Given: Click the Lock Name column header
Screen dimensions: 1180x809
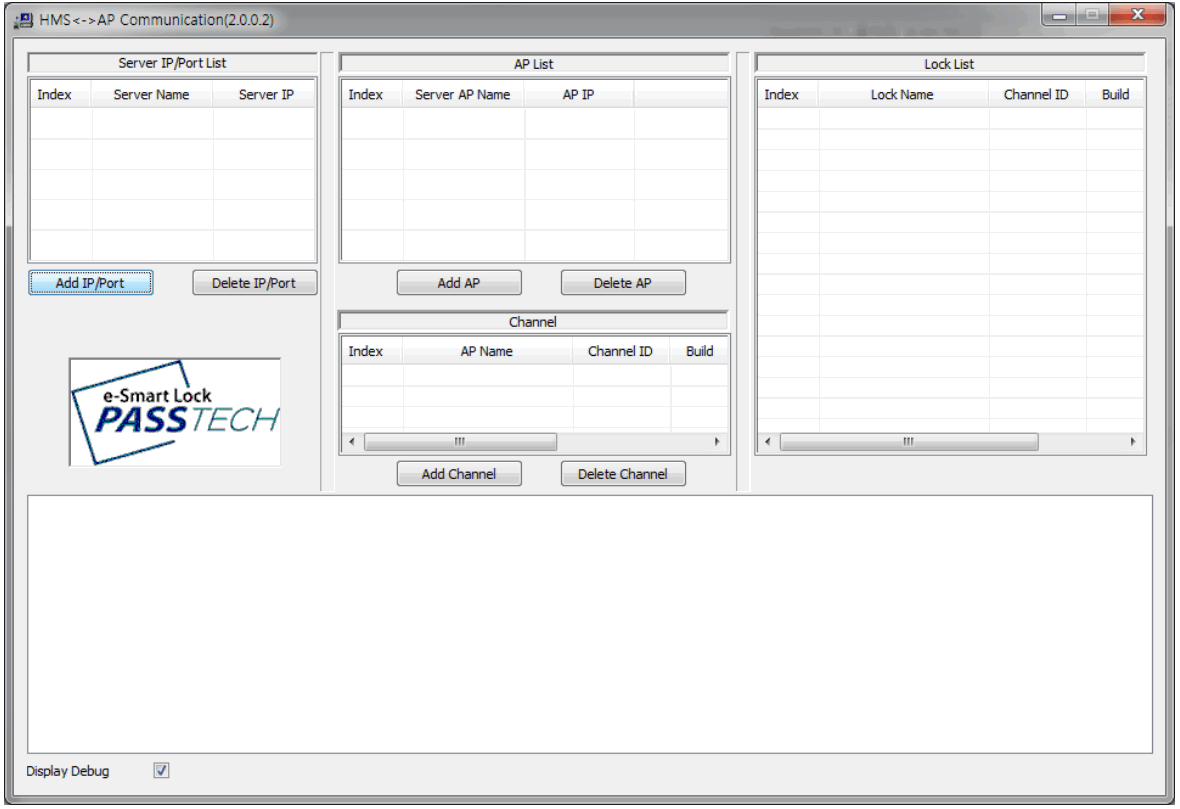Looking at the screenshot, I should point(902,94).
